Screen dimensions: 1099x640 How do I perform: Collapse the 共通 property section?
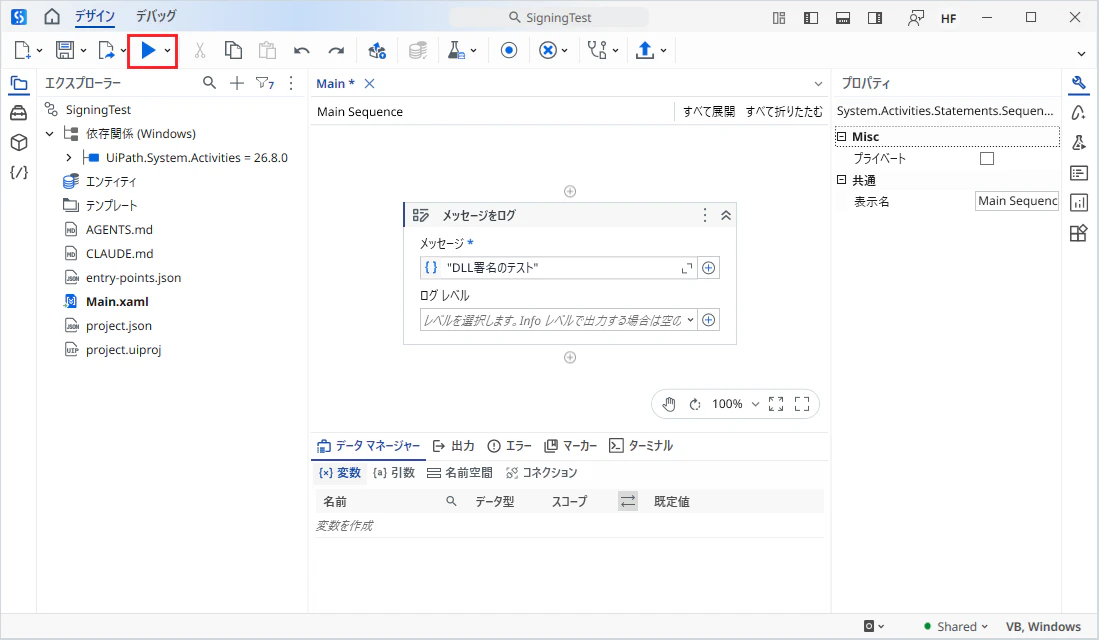[842, 180]
